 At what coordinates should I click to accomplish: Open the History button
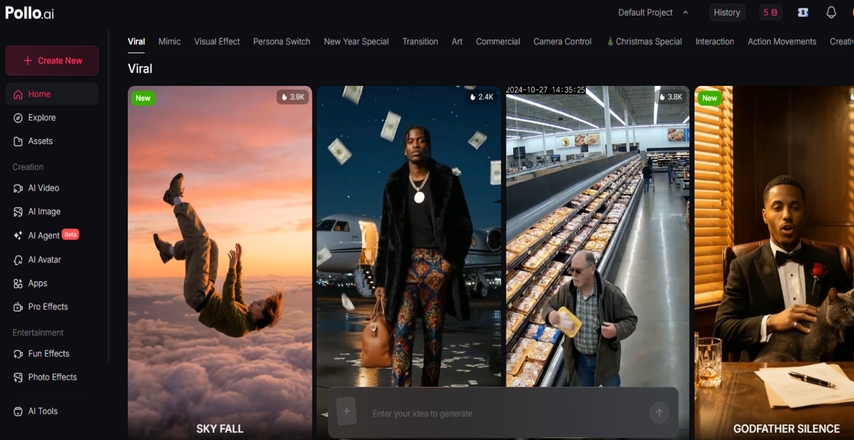pos(727,13)
